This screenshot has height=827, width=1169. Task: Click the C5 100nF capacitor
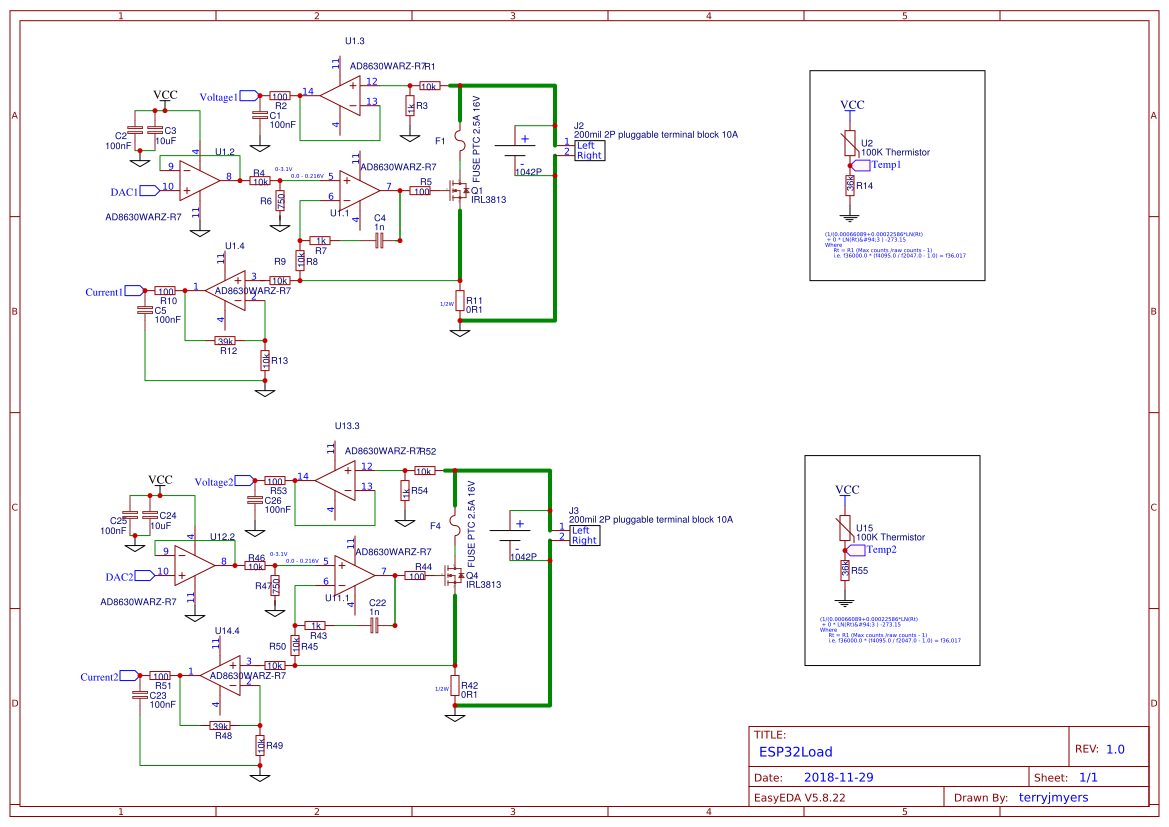(145, 309)
